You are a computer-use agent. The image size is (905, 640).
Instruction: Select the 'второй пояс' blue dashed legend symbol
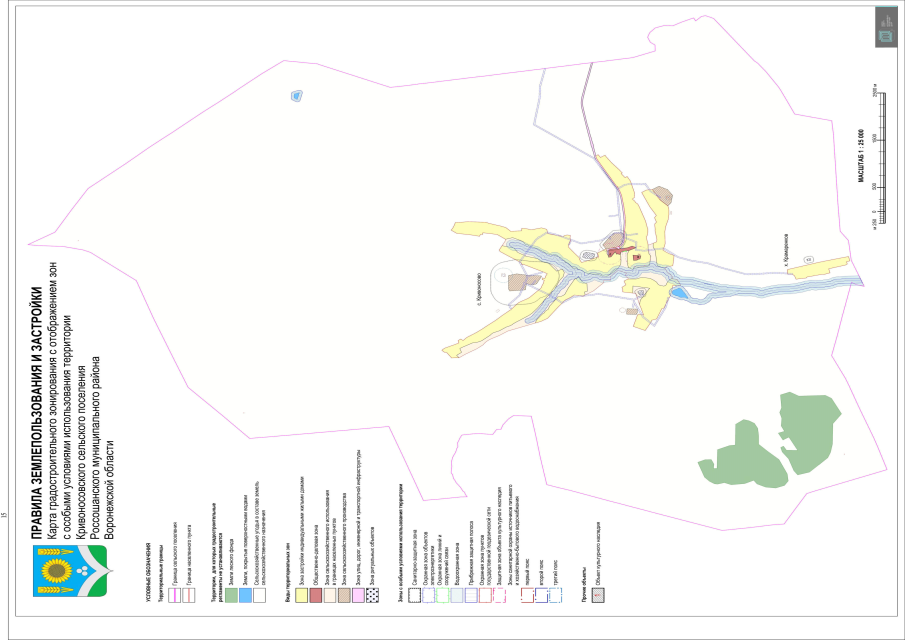(541, 595)
